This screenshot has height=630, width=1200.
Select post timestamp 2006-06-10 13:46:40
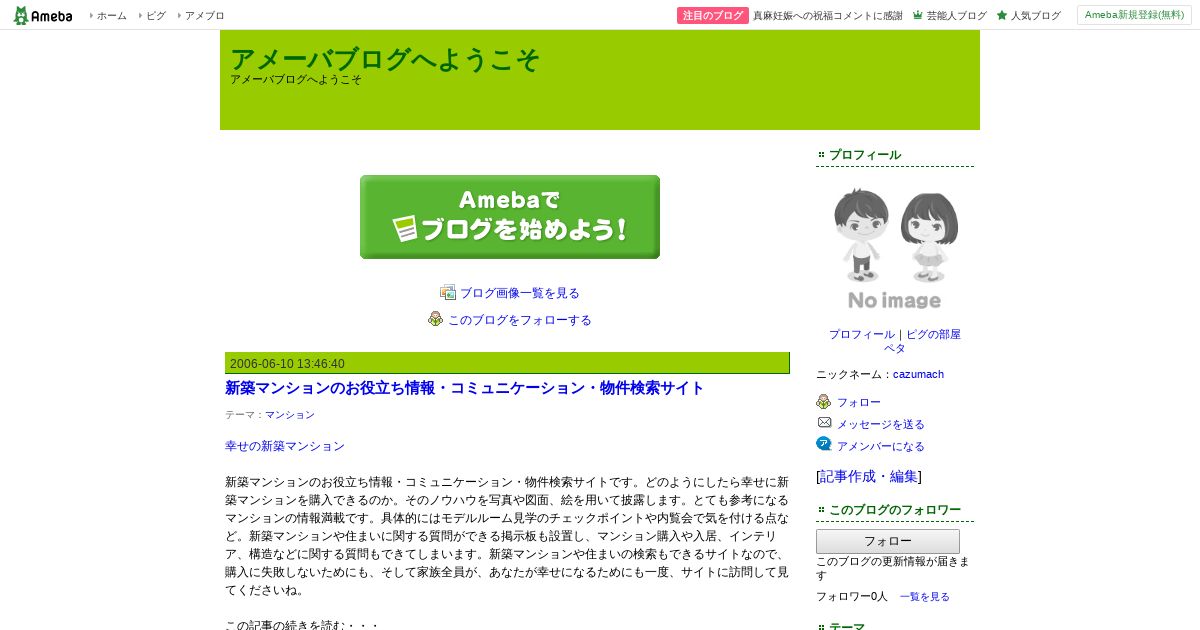point(287,364)
